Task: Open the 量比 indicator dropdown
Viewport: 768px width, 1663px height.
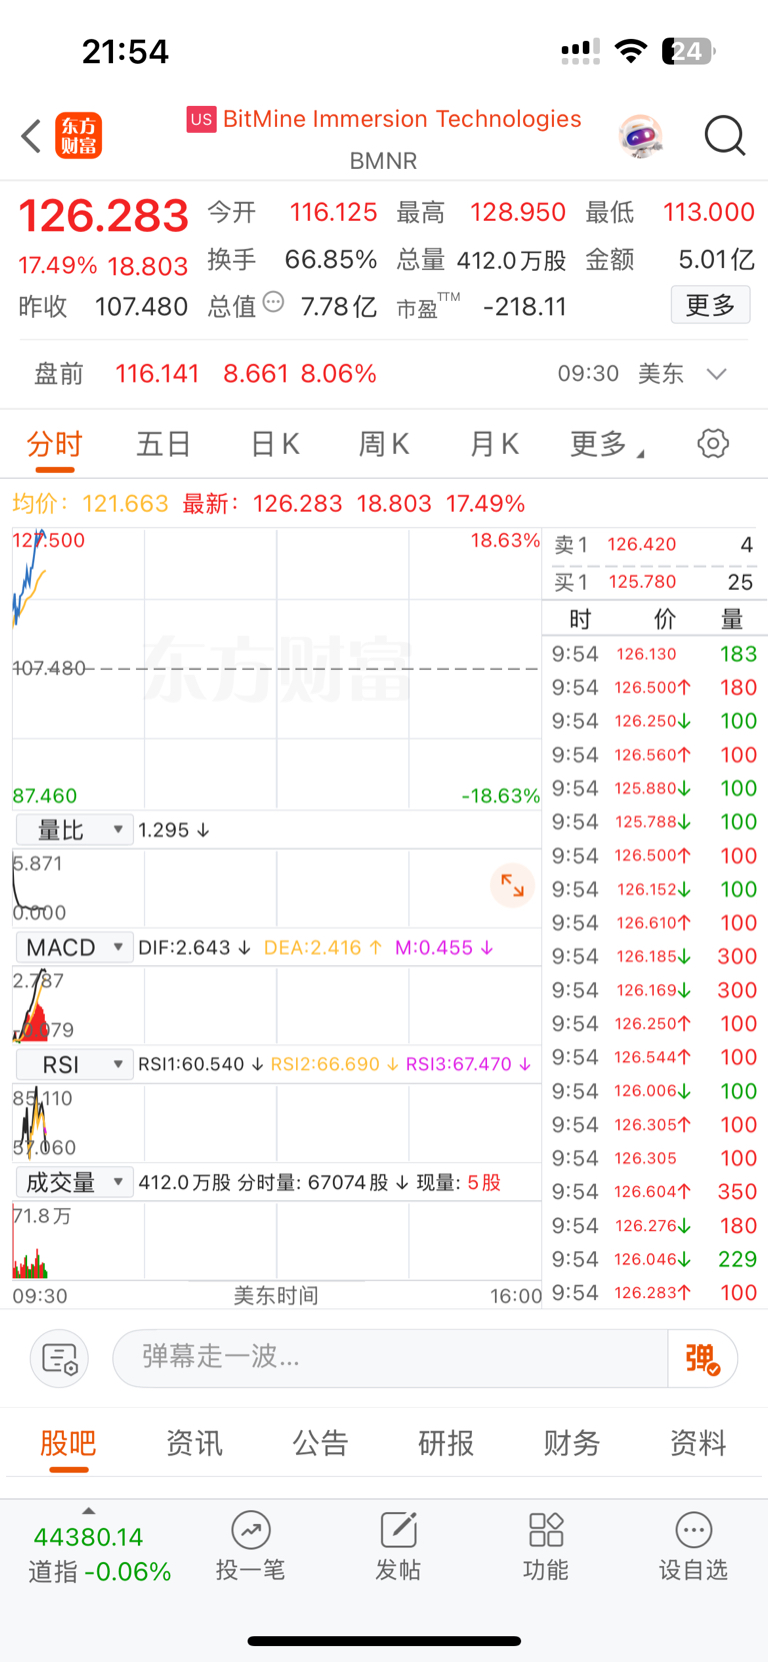Action: [75, 830]
